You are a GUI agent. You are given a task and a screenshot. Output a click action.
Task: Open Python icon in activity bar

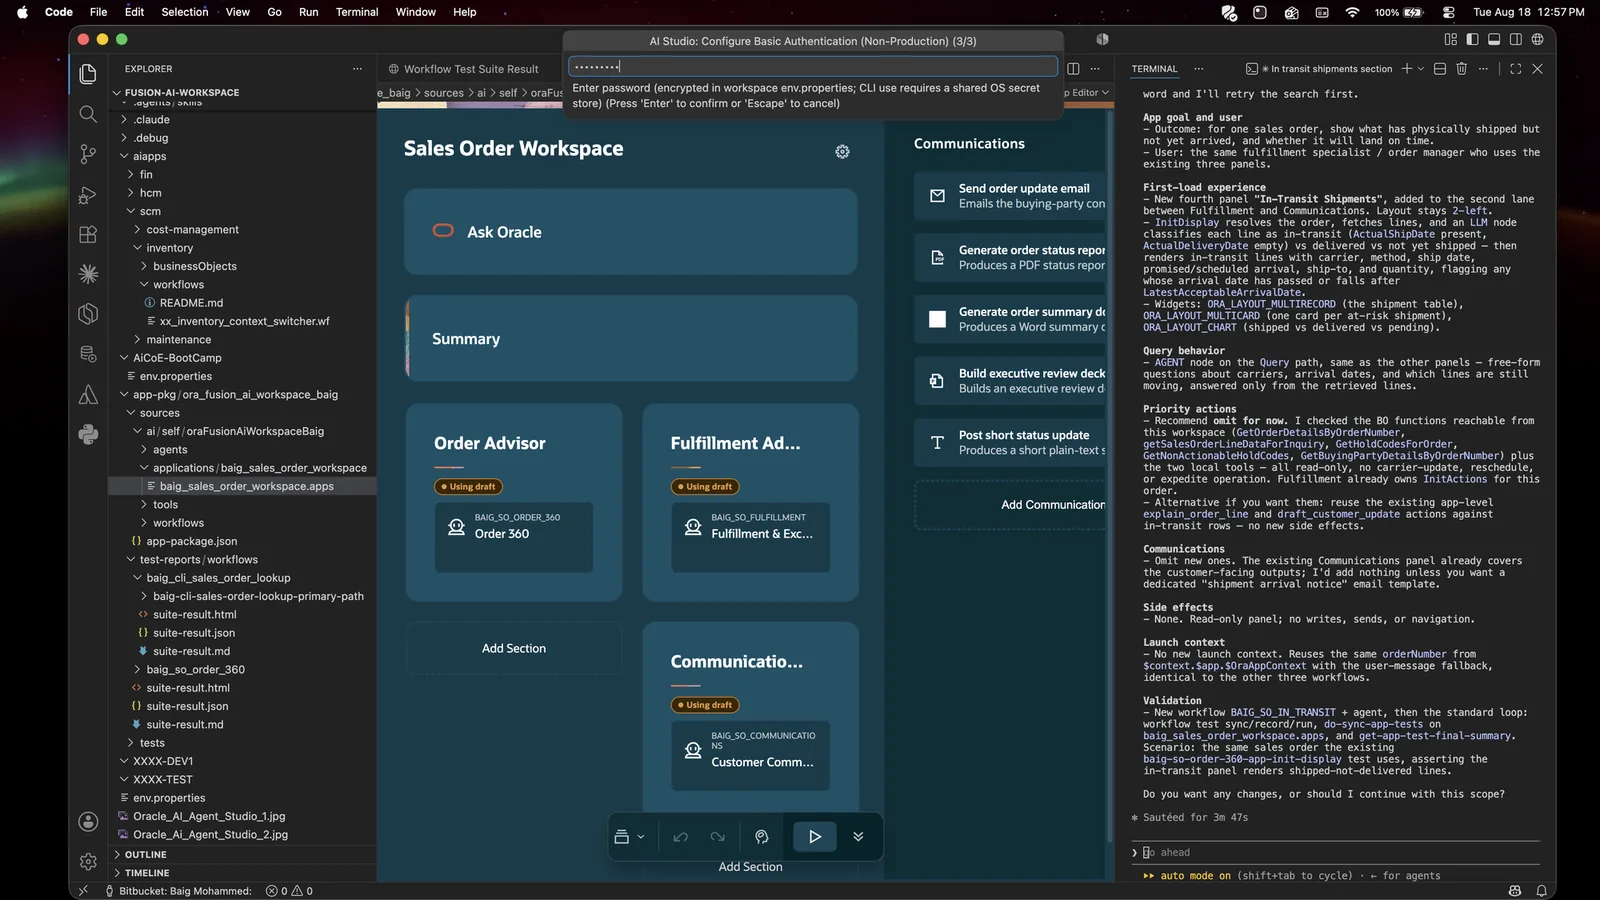coord(88,434)
